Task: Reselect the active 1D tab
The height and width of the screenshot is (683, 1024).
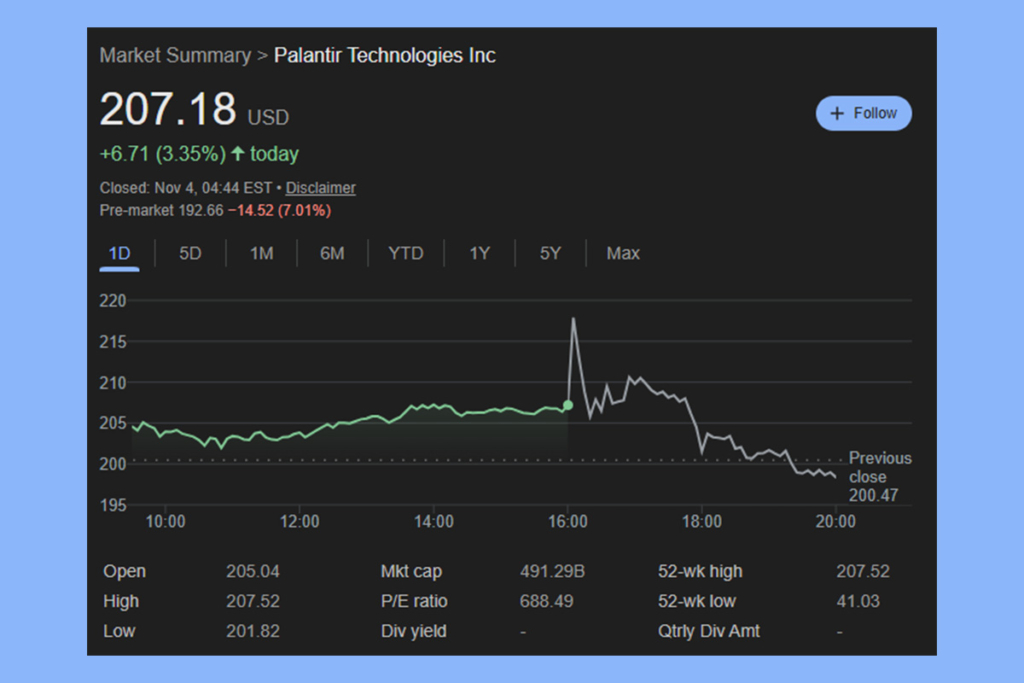Action: [118, 253]
